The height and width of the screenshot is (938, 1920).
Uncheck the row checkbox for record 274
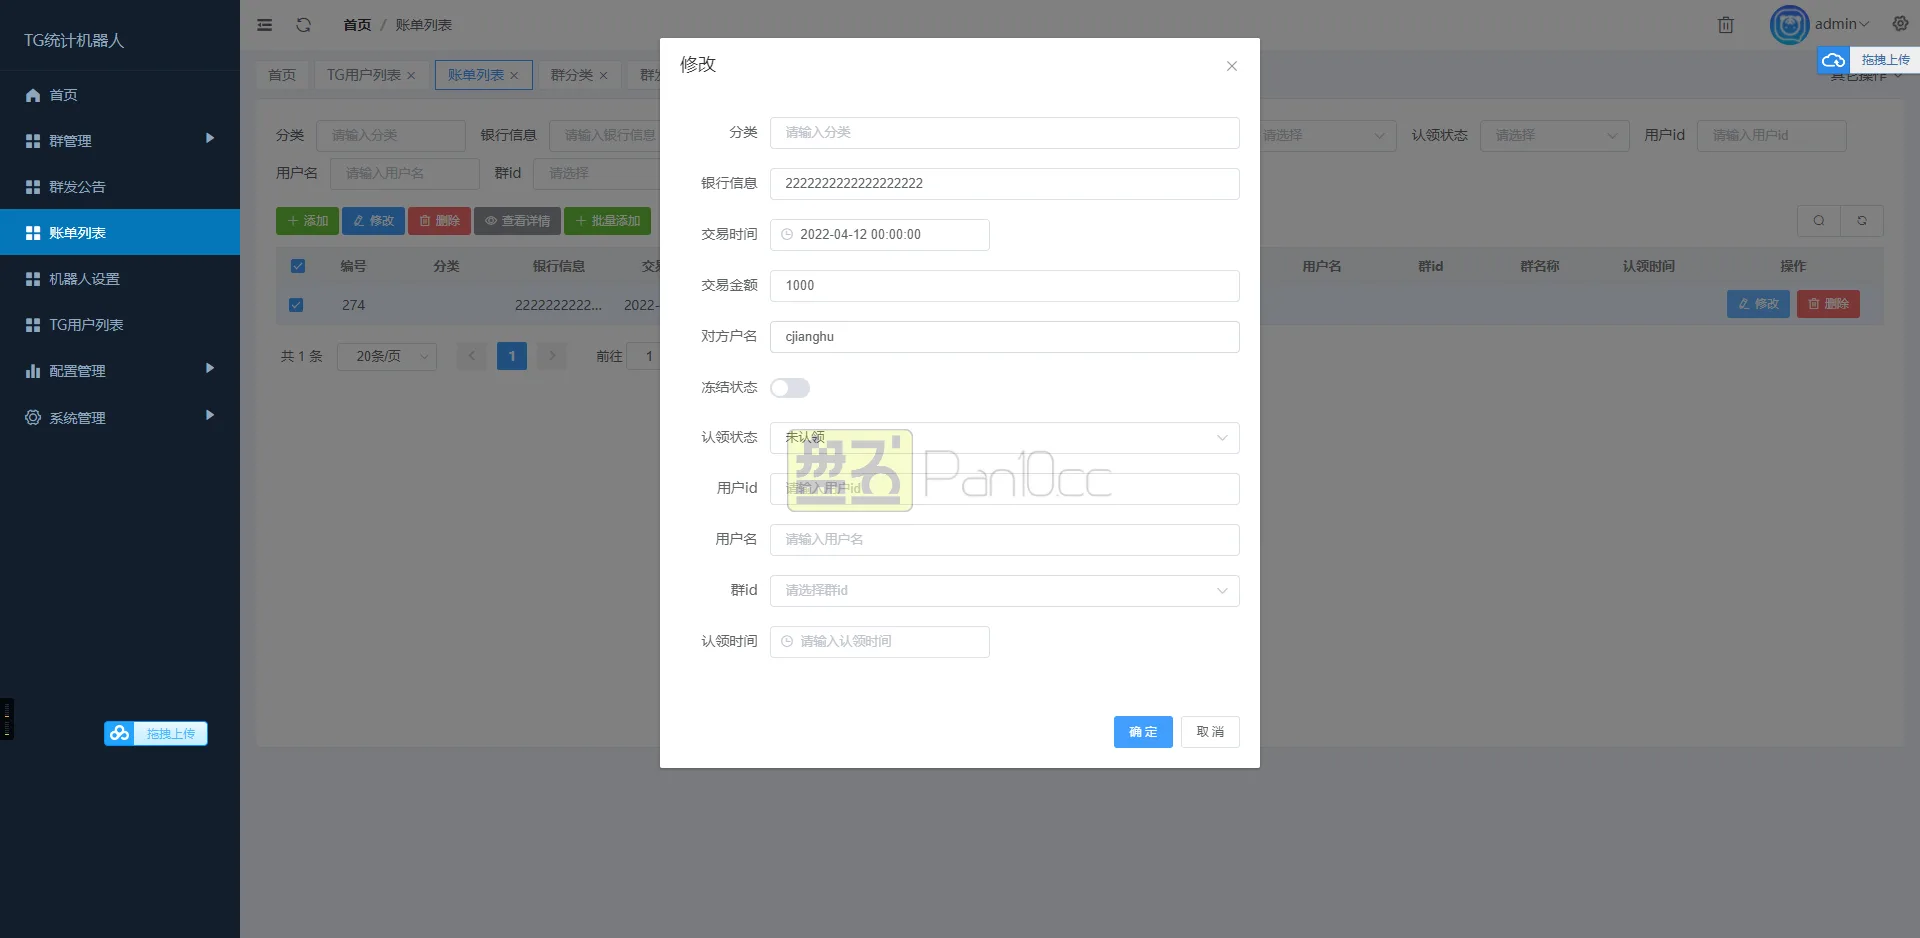coord(296,305)
